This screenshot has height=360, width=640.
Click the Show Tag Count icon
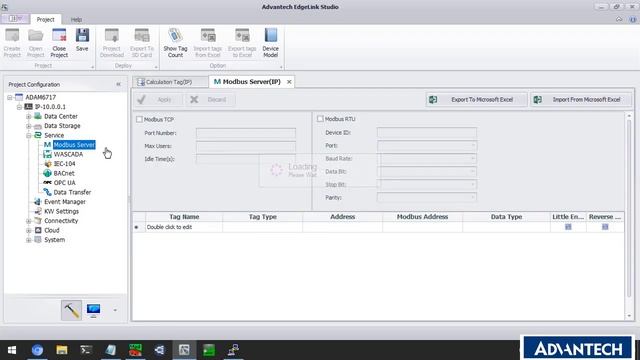click(176, 43)
